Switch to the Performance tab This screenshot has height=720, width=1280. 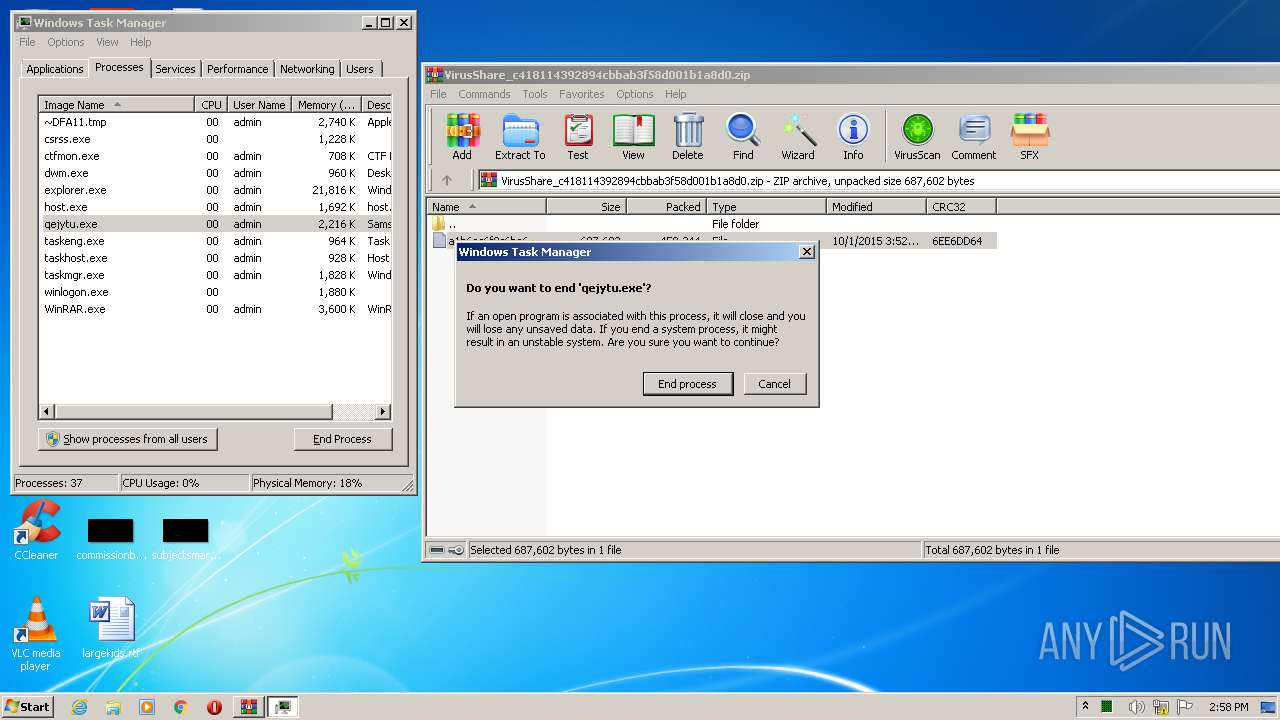pos(238,69)
